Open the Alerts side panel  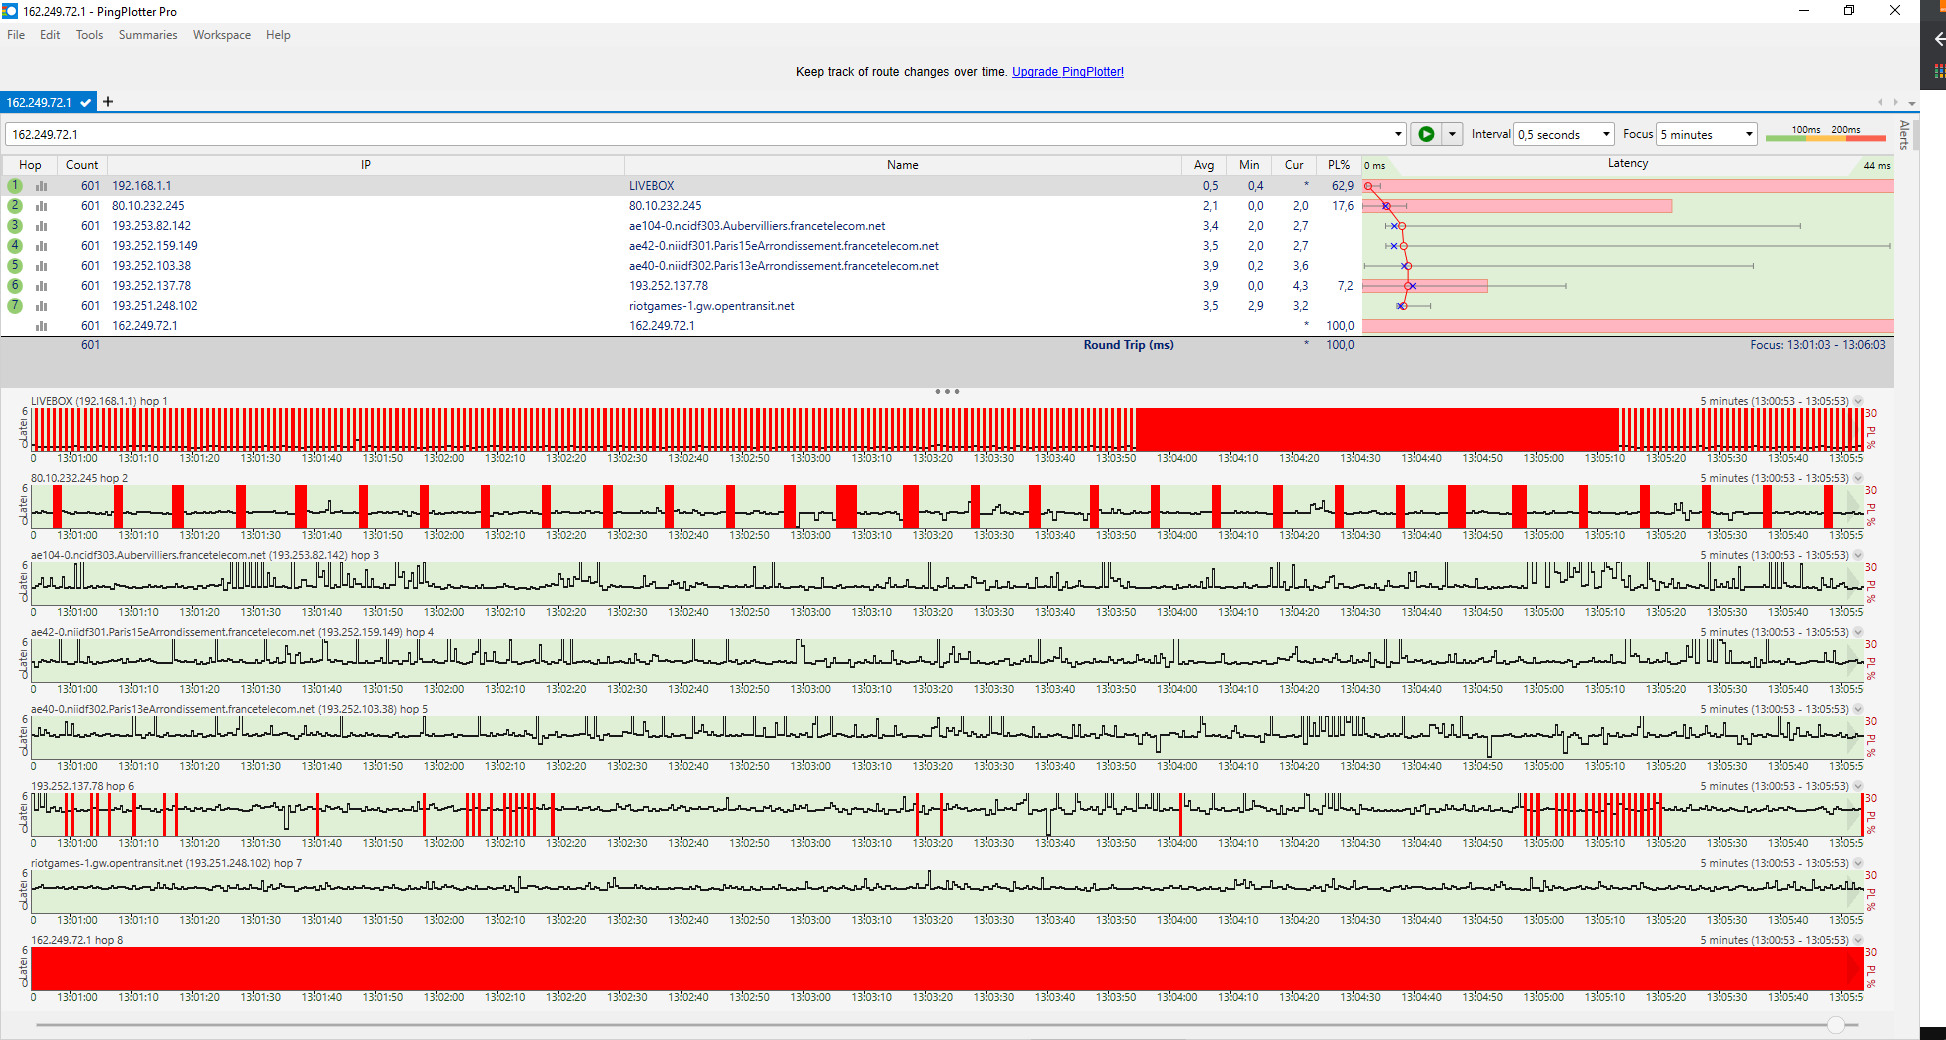pyautogui.click(x=1904, y=134)
